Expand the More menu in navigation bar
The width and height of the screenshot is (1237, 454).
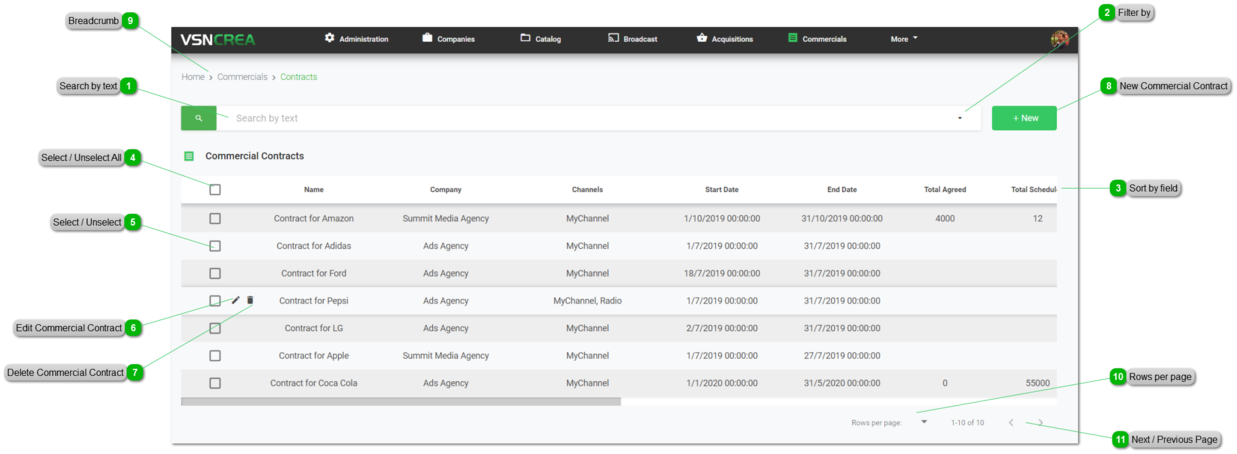(903, 39)
